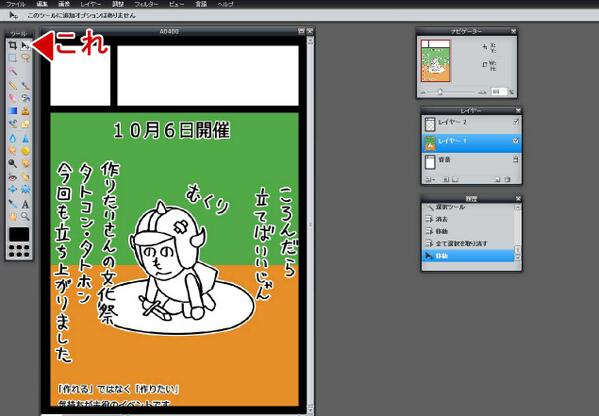
Task: Open layer settings dropdown at layers panel bottom
Action: tap(431, 179)
